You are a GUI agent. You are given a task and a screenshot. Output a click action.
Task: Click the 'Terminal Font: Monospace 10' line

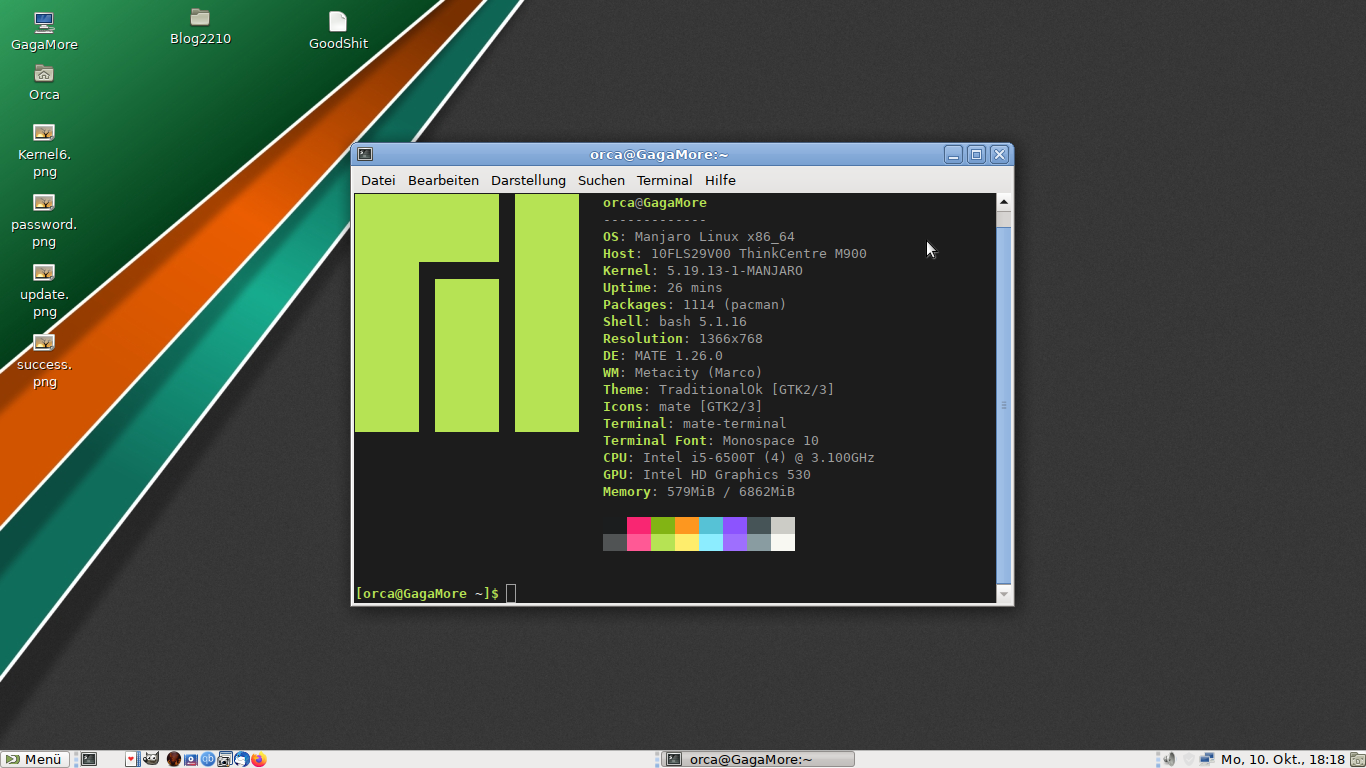click(x=711, y=441)
